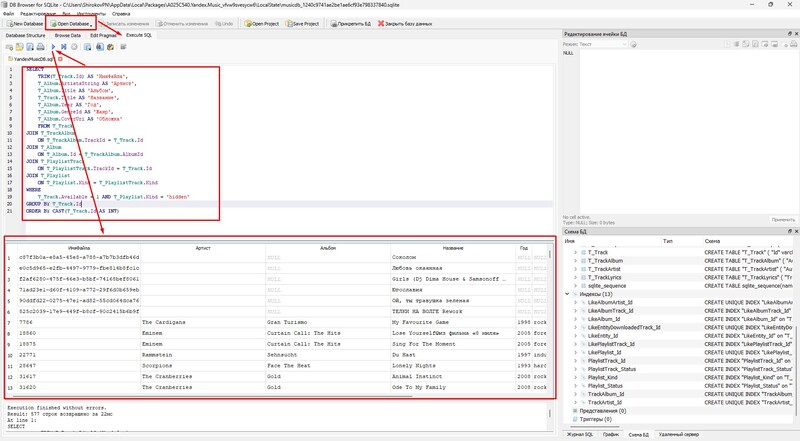Switch to the Browse Data tab
The image size is (800, 441).
(67, 35)
